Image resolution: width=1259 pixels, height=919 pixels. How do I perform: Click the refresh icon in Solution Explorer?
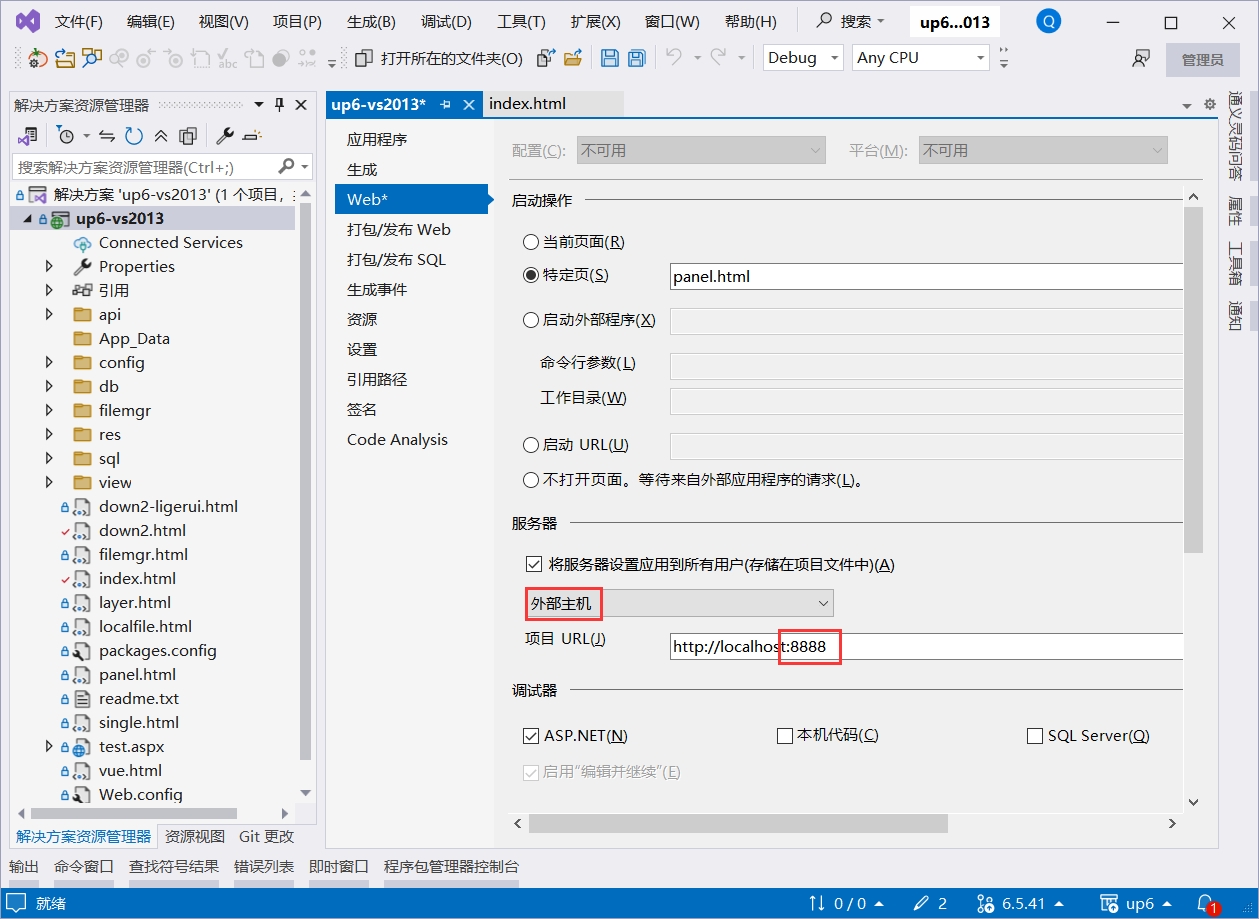tap(133, 136)
